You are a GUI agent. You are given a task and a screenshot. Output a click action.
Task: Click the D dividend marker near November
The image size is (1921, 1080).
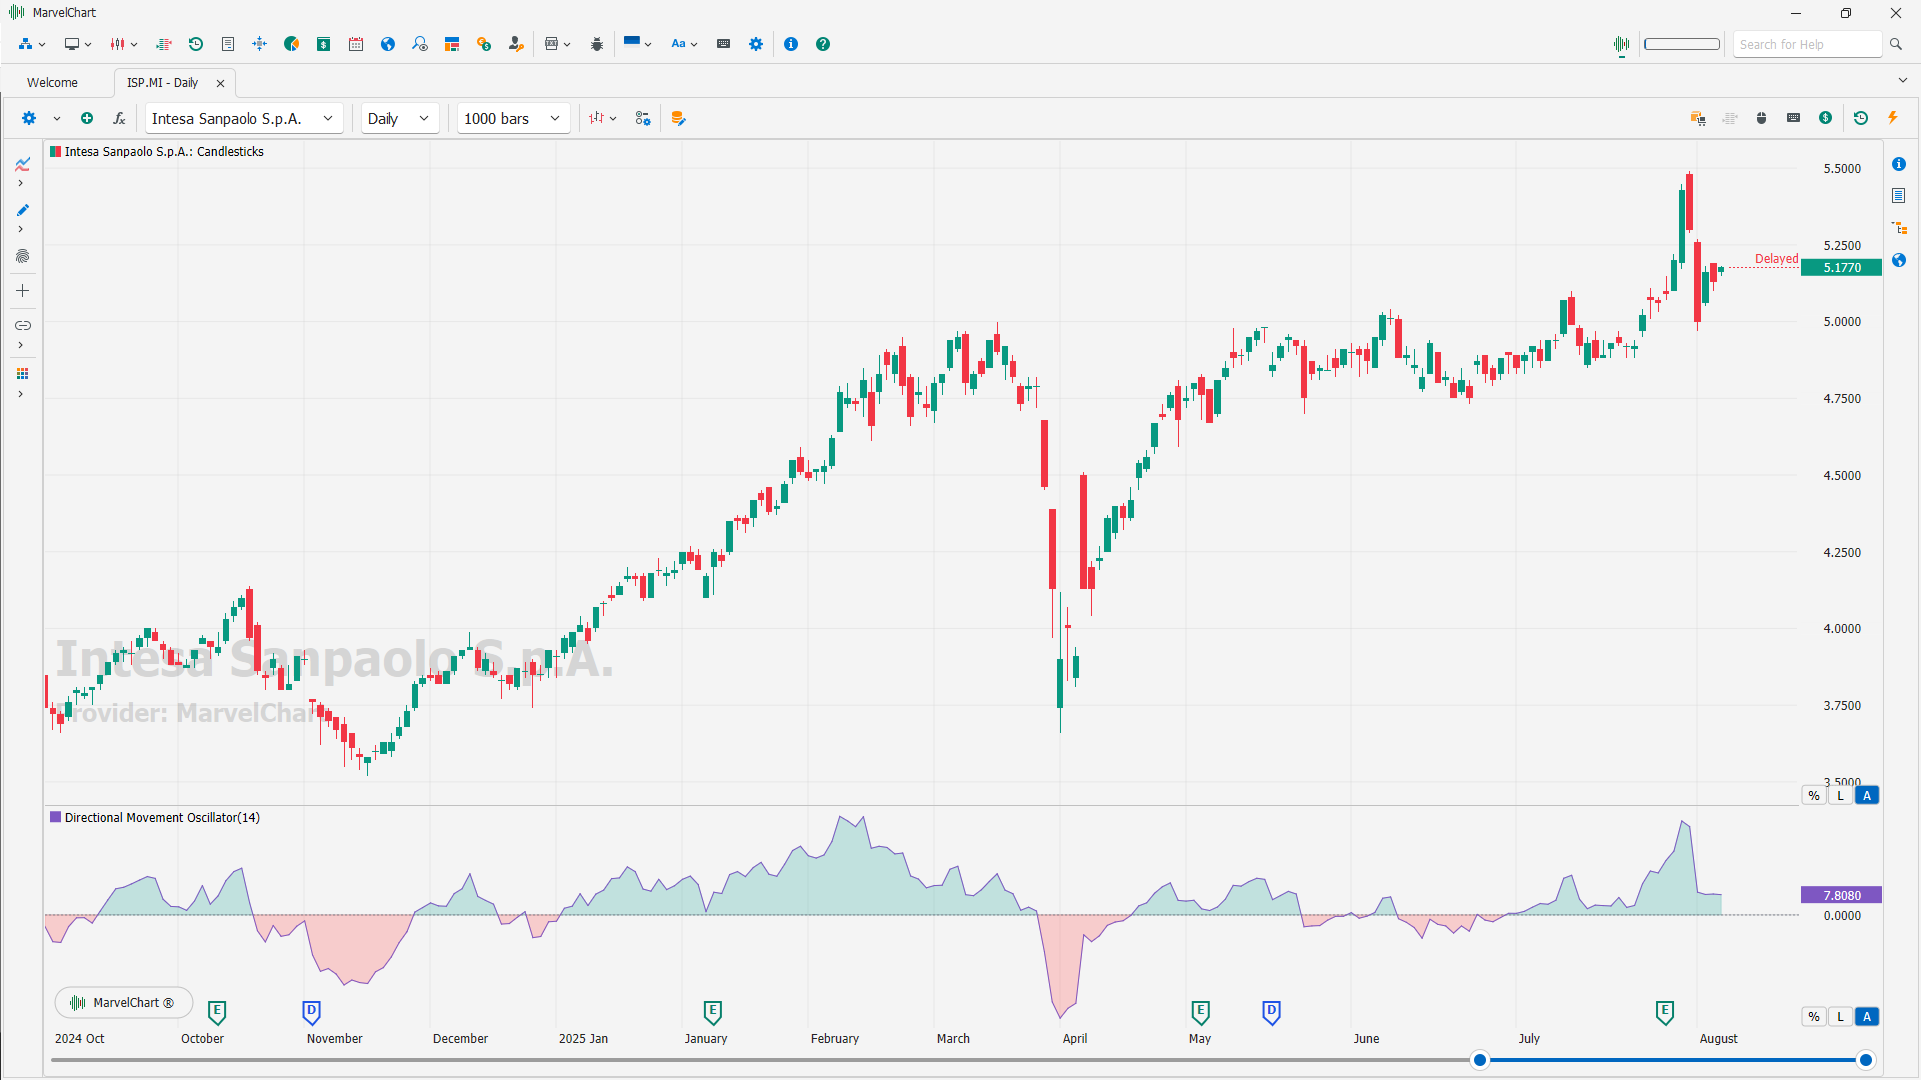[311, 1012]
